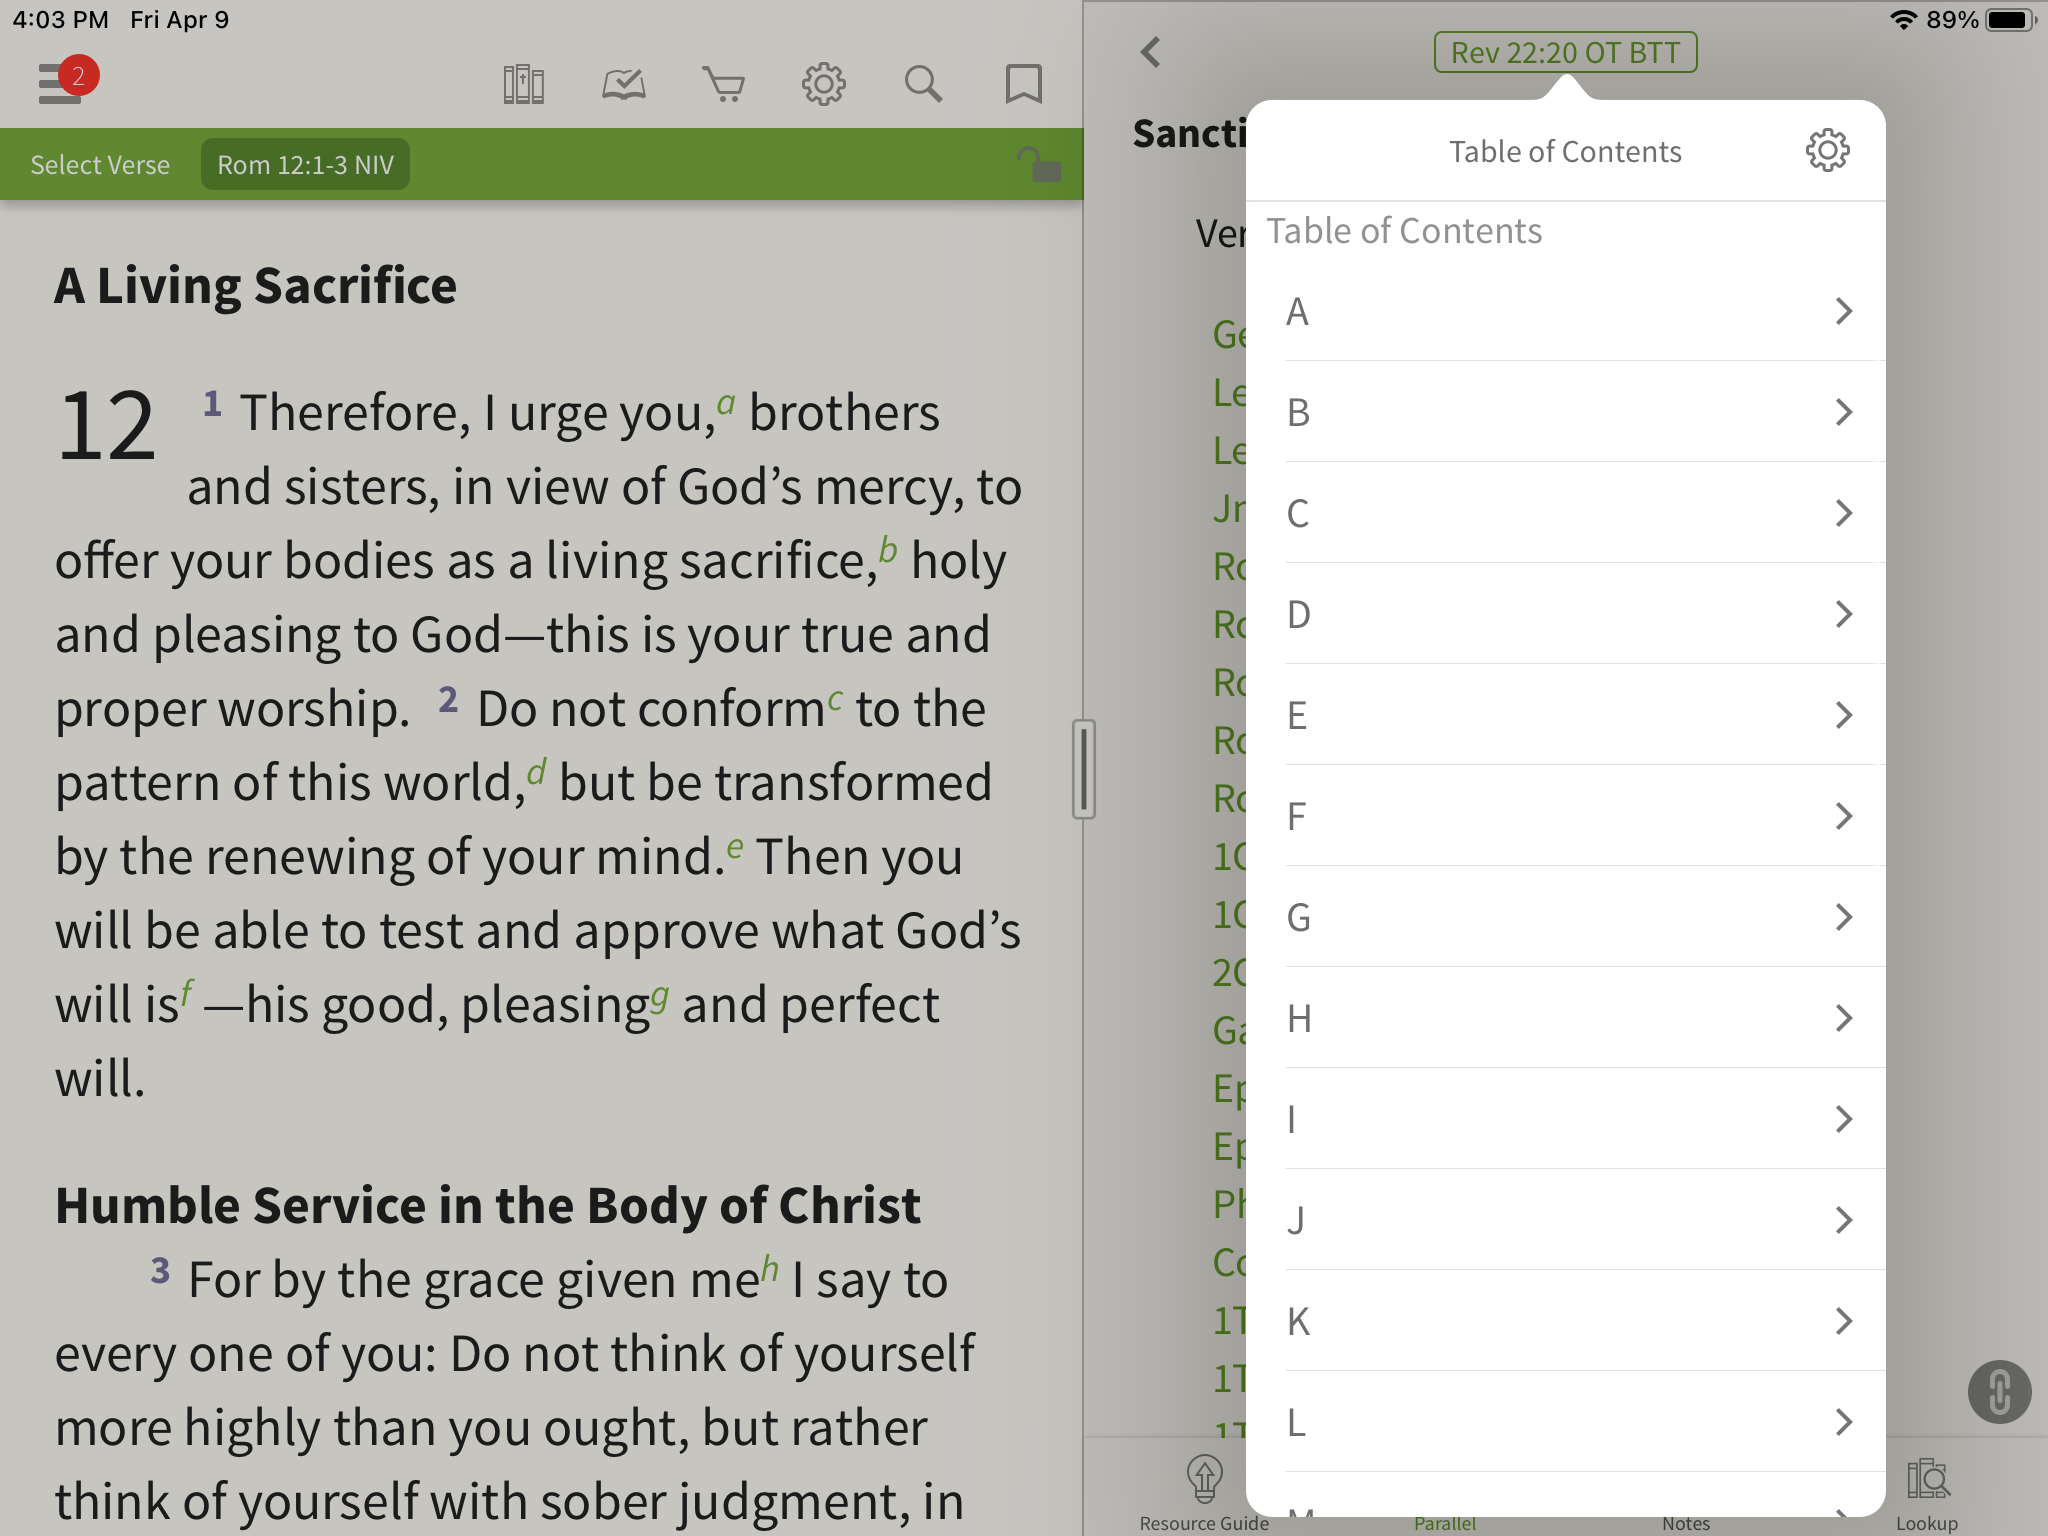Tap footnote e after 'your mind'
The width and height of the screenshot is (2048, 1536).
click(735, 848)
